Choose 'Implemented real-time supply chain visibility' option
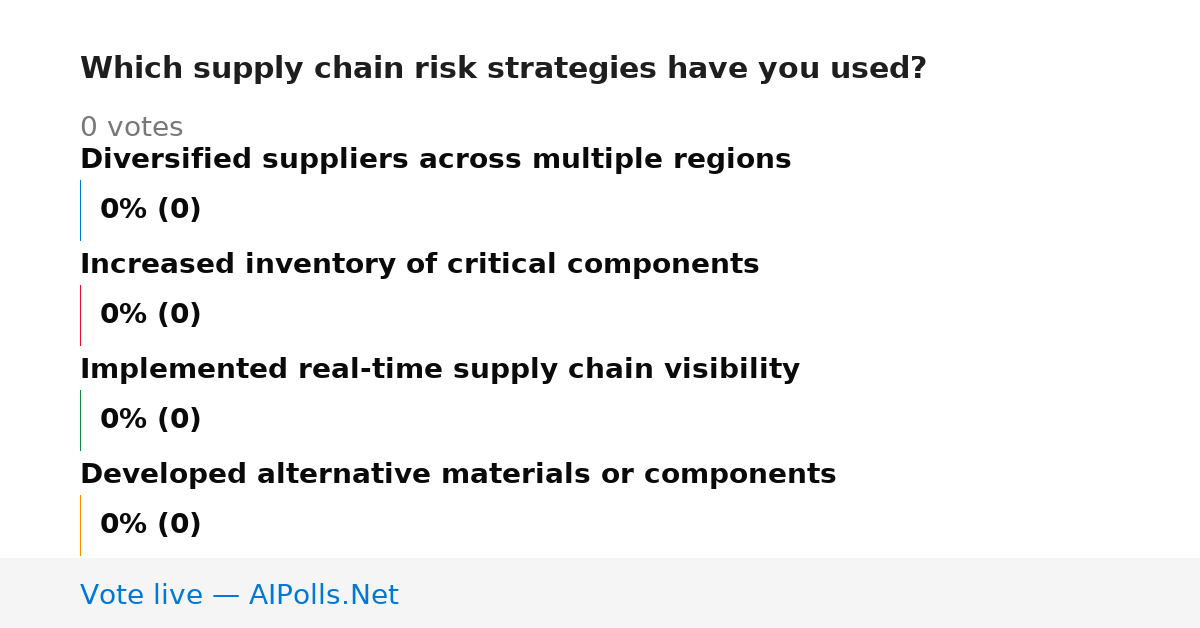This screenshot has height=628, width=1200. point(440,370)
